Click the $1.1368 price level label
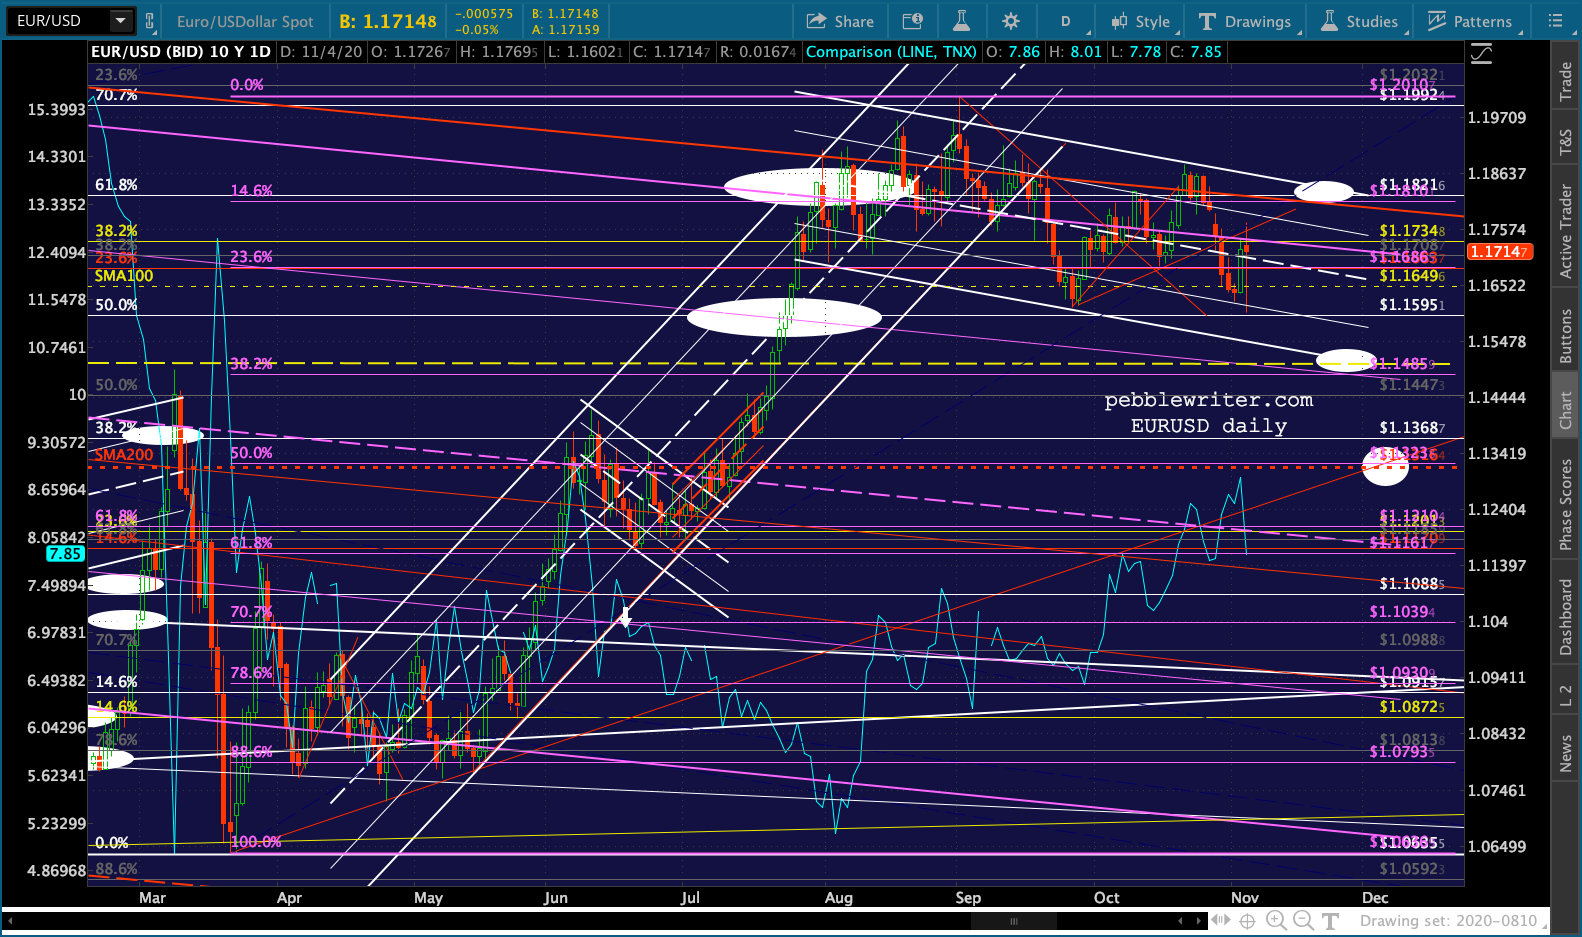This screenshot has width=1582, height=937. [x=1412, y=428]
